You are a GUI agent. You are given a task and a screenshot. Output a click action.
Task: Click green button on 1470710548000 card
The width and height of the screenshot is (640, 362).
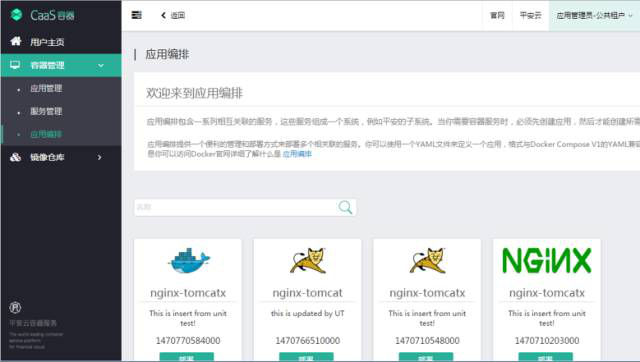coord(426,357)
